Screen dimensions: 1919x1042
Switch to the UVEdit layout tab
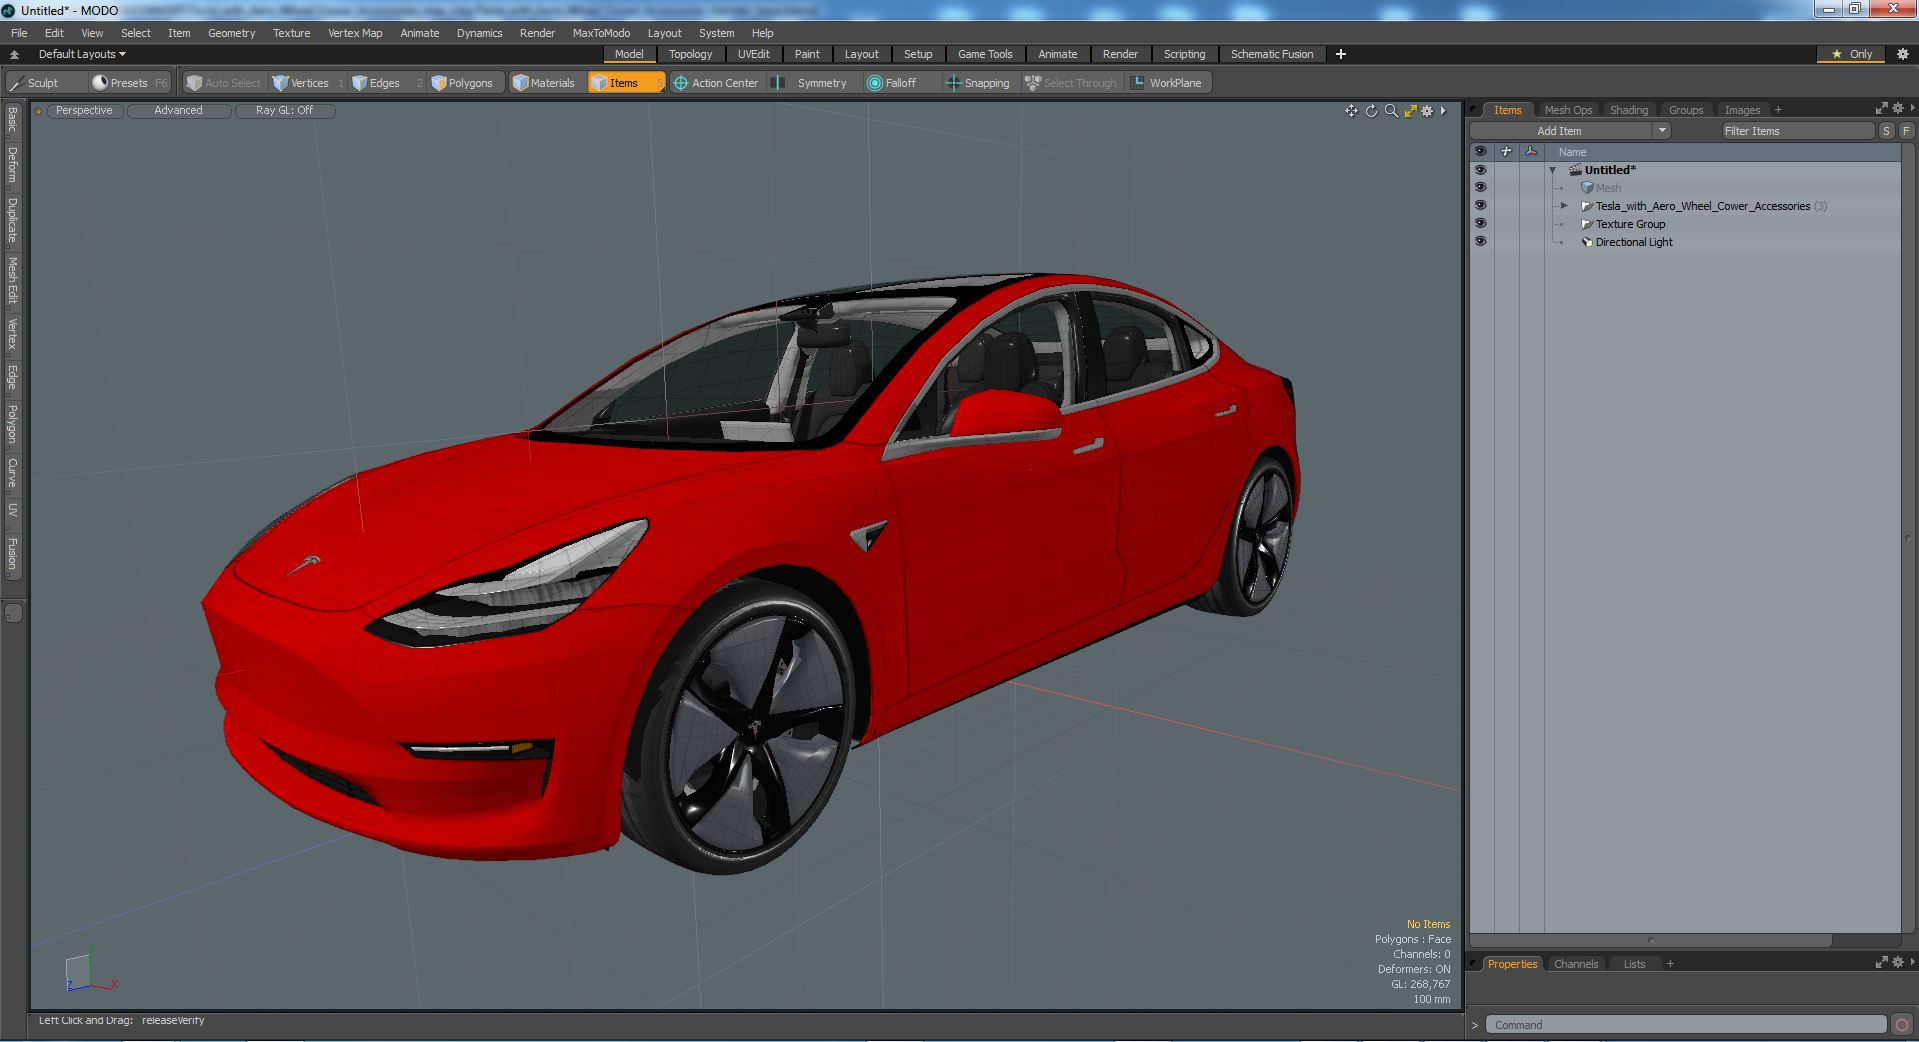[753, 54]
